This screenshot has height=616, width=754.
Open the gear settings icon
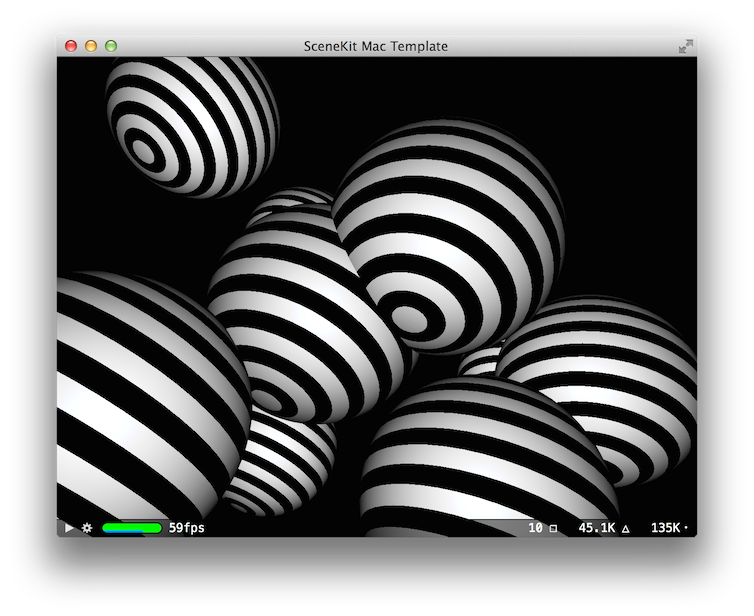[87, 528]
